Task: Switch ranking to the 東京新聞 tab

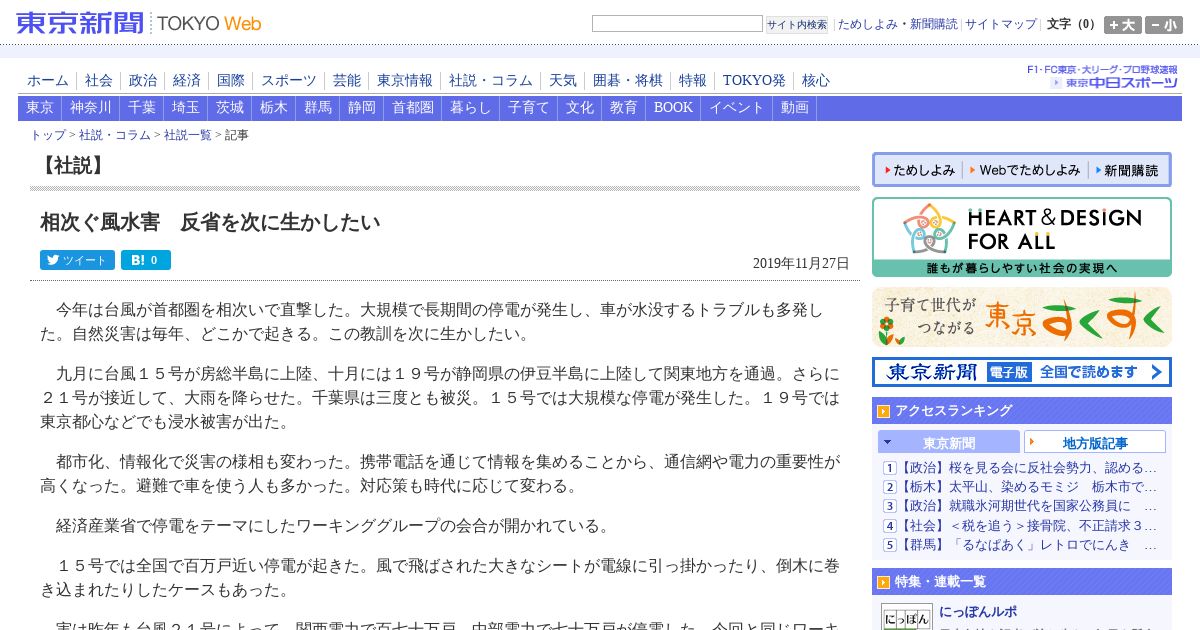Action: click(949, 442)
